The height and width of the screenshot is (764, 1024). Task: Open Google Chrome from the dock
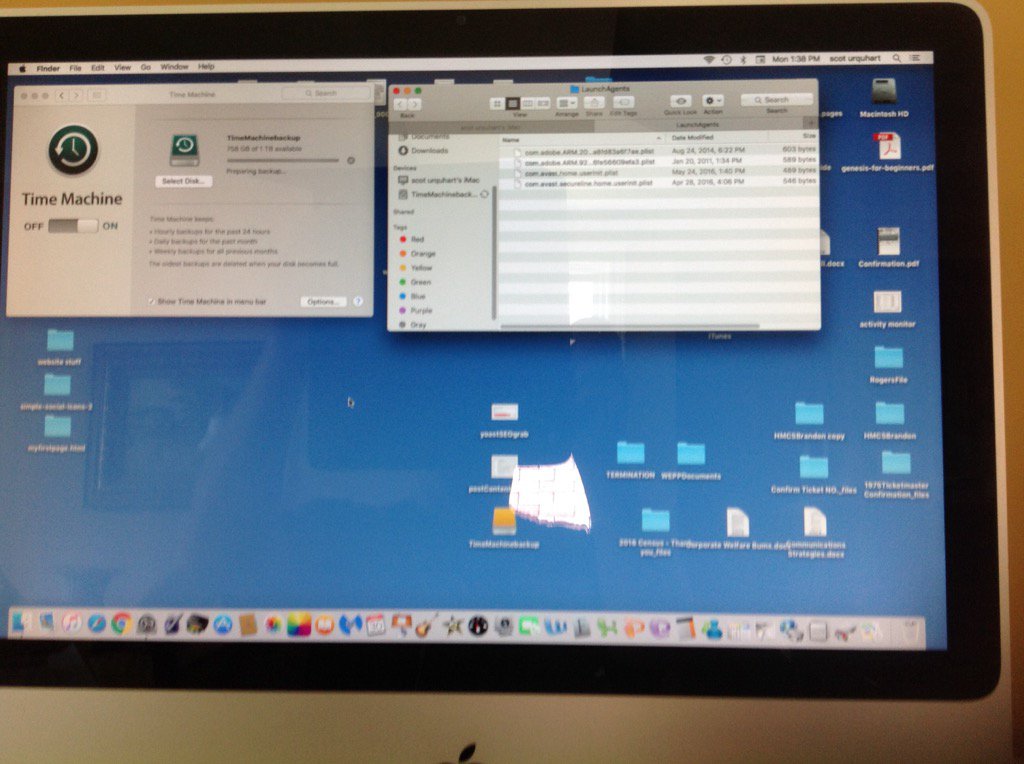click(121, 624)
